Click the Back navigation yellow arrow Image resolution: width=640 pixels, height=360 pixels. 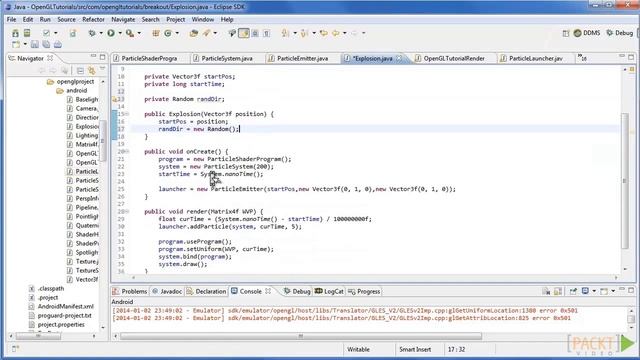336,33
